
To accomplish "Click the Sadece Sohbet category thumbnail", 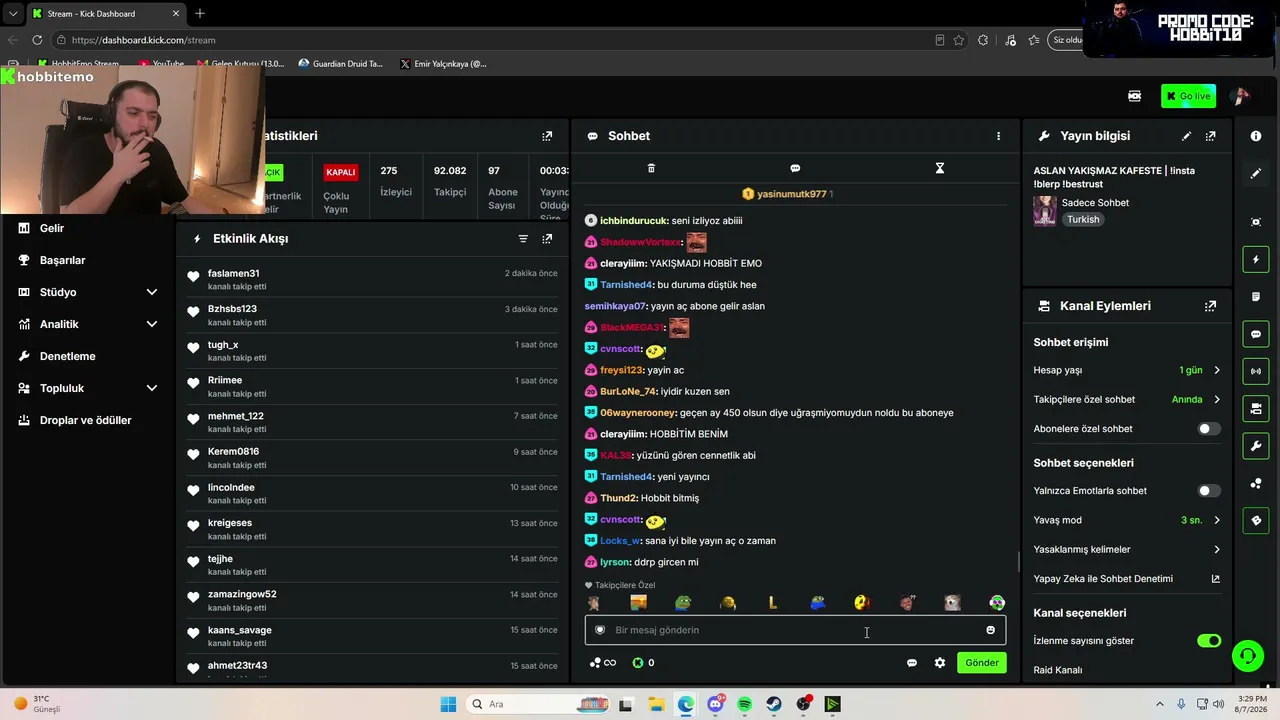I will click(1045, 211).
